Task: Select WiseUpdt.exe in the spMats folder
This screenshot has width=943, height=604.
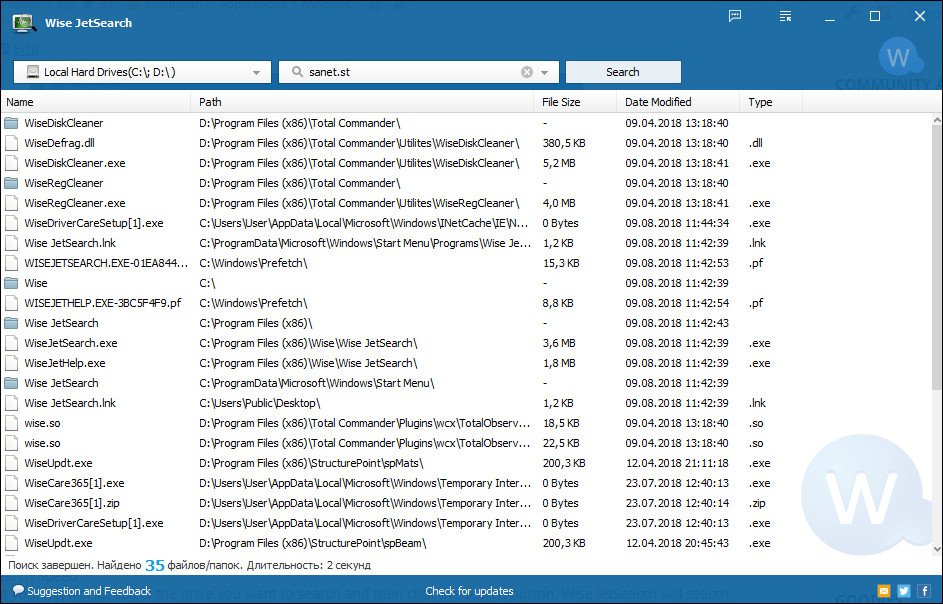Action: coord(466,463)
